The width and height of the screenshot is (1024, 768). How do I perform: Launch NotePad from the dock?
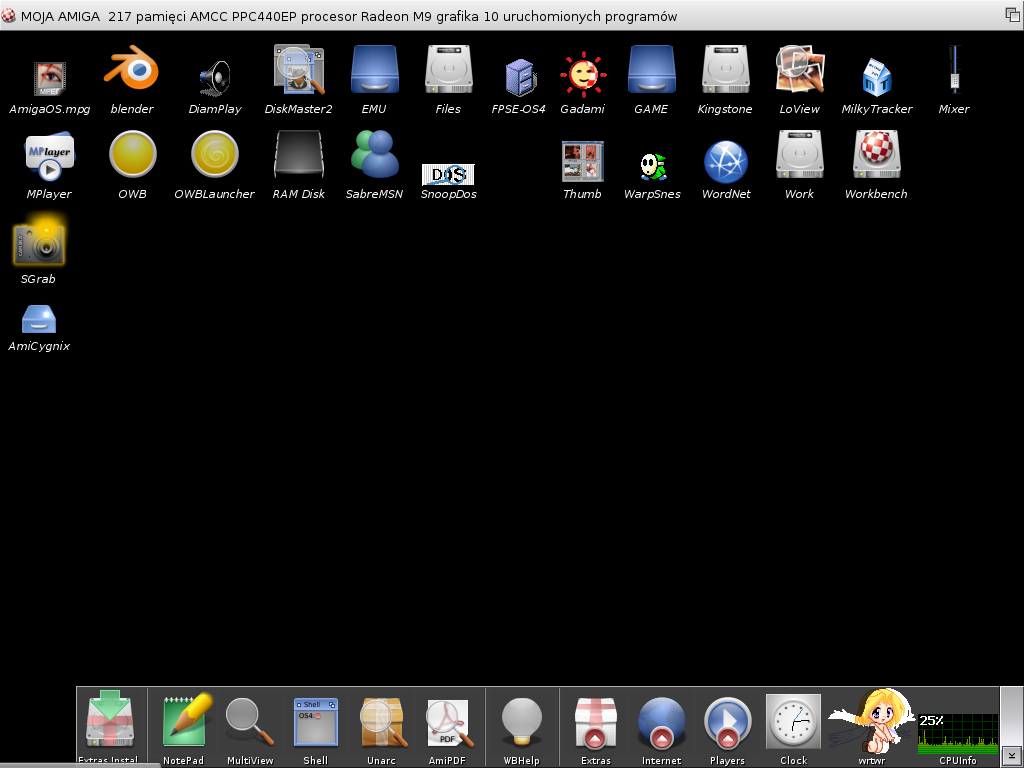pos(186,720)
